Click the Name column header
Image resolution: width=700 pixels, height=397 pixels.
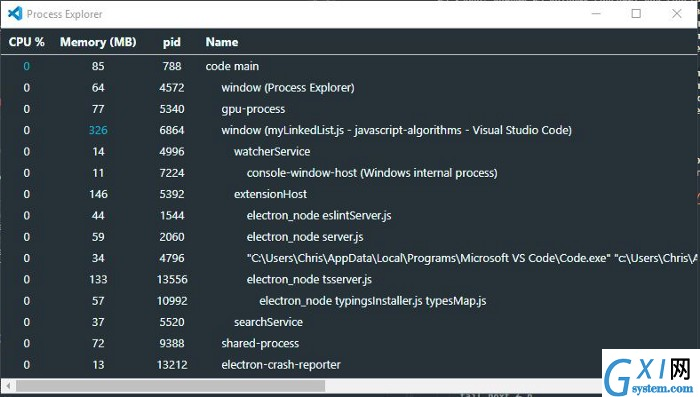(222, 42)
